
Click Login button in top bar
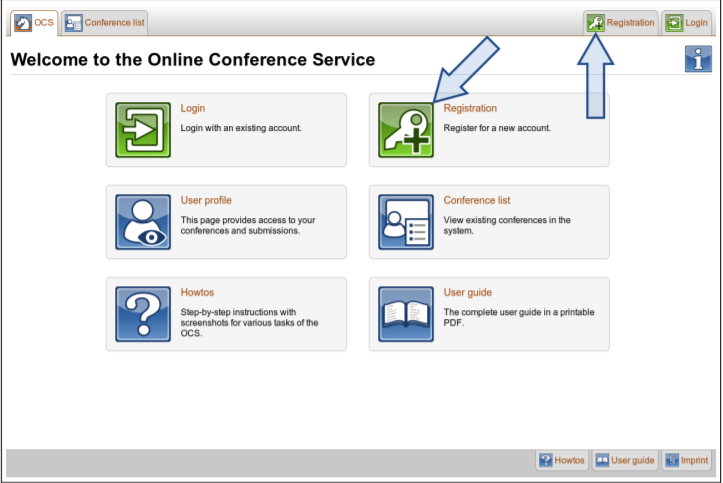coord(686,22)
